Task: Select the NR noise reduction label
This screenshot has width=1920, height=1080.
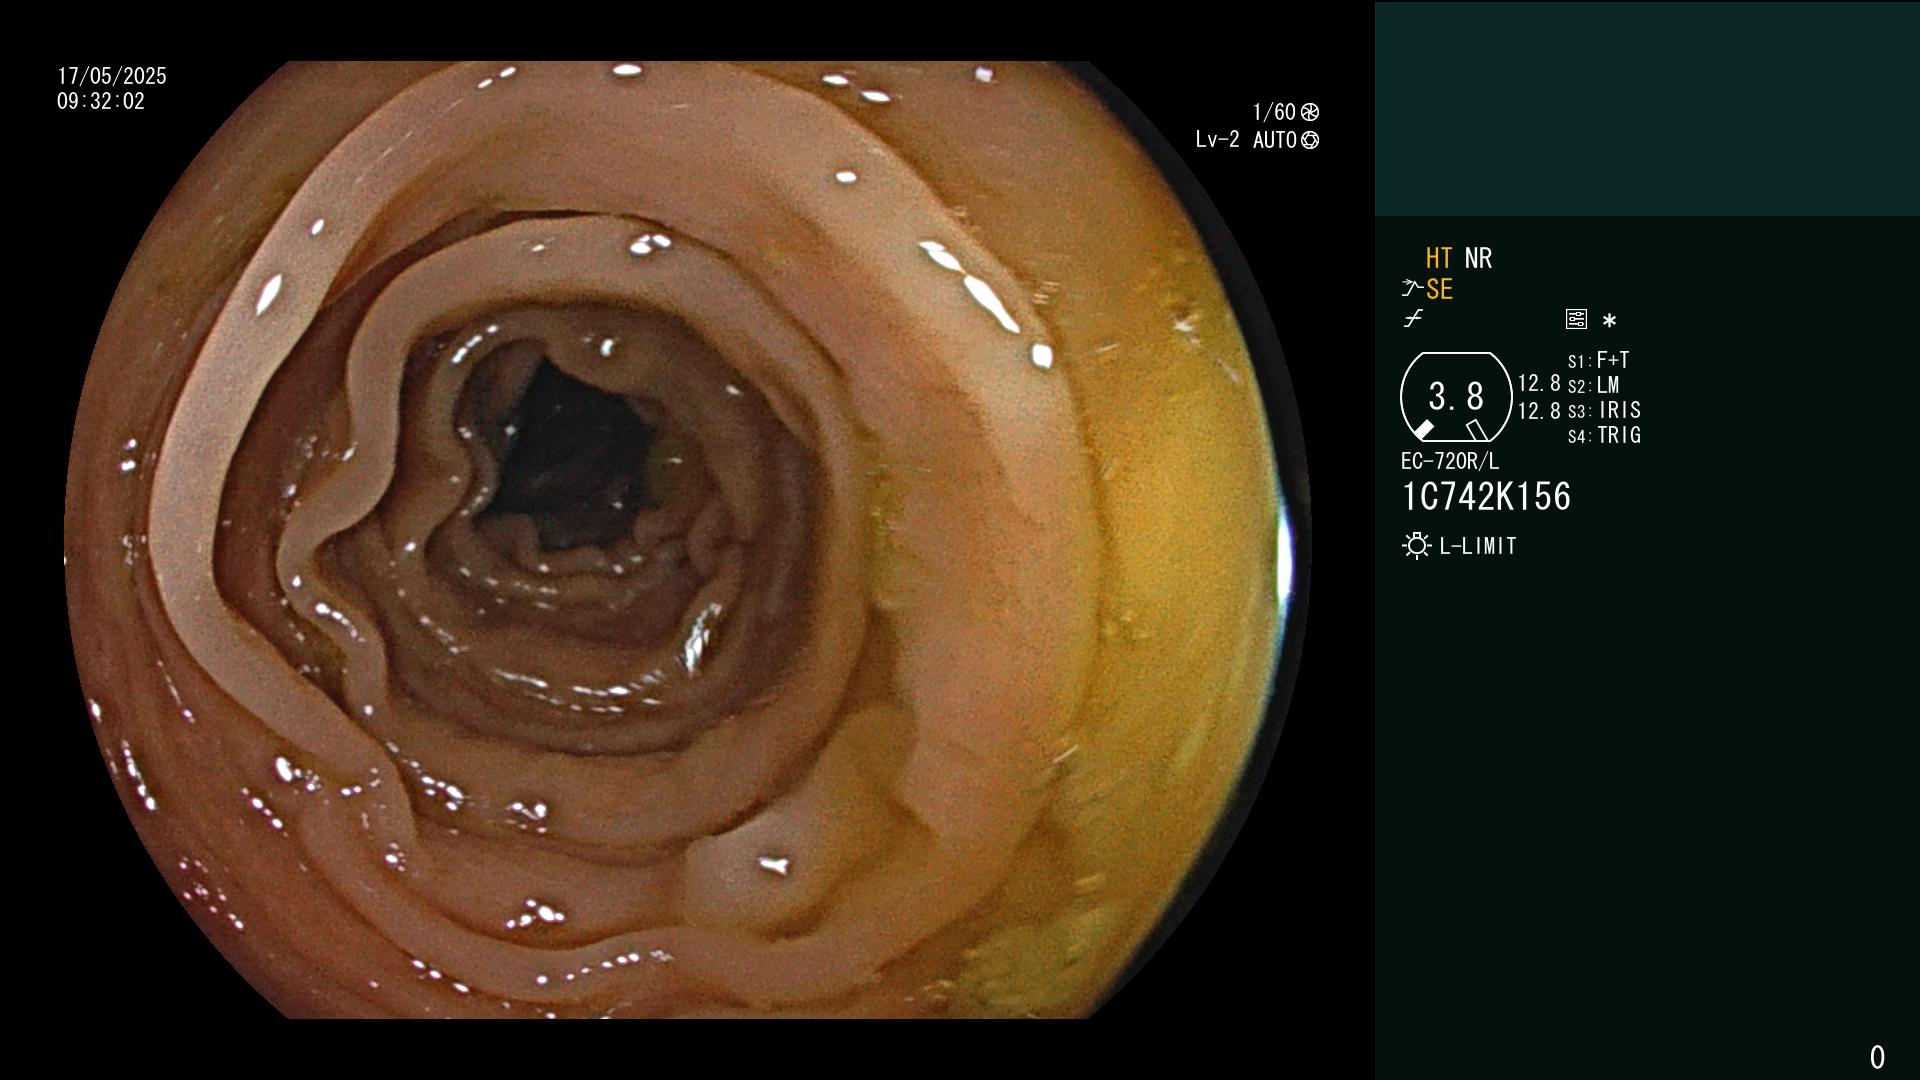Action: [1478, 258]
